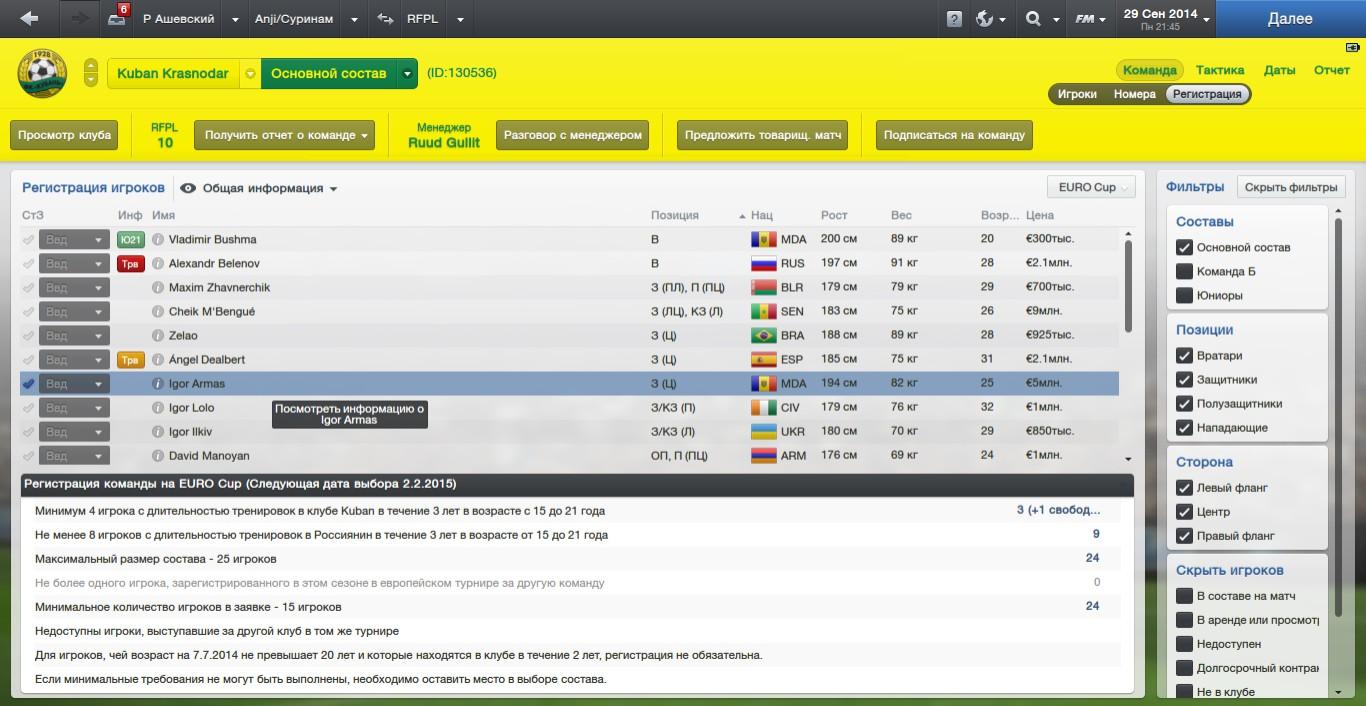Viewport: 1366px width, 706px height.
Task: Sort the table by Цена column
Action: coord(1040,215)
